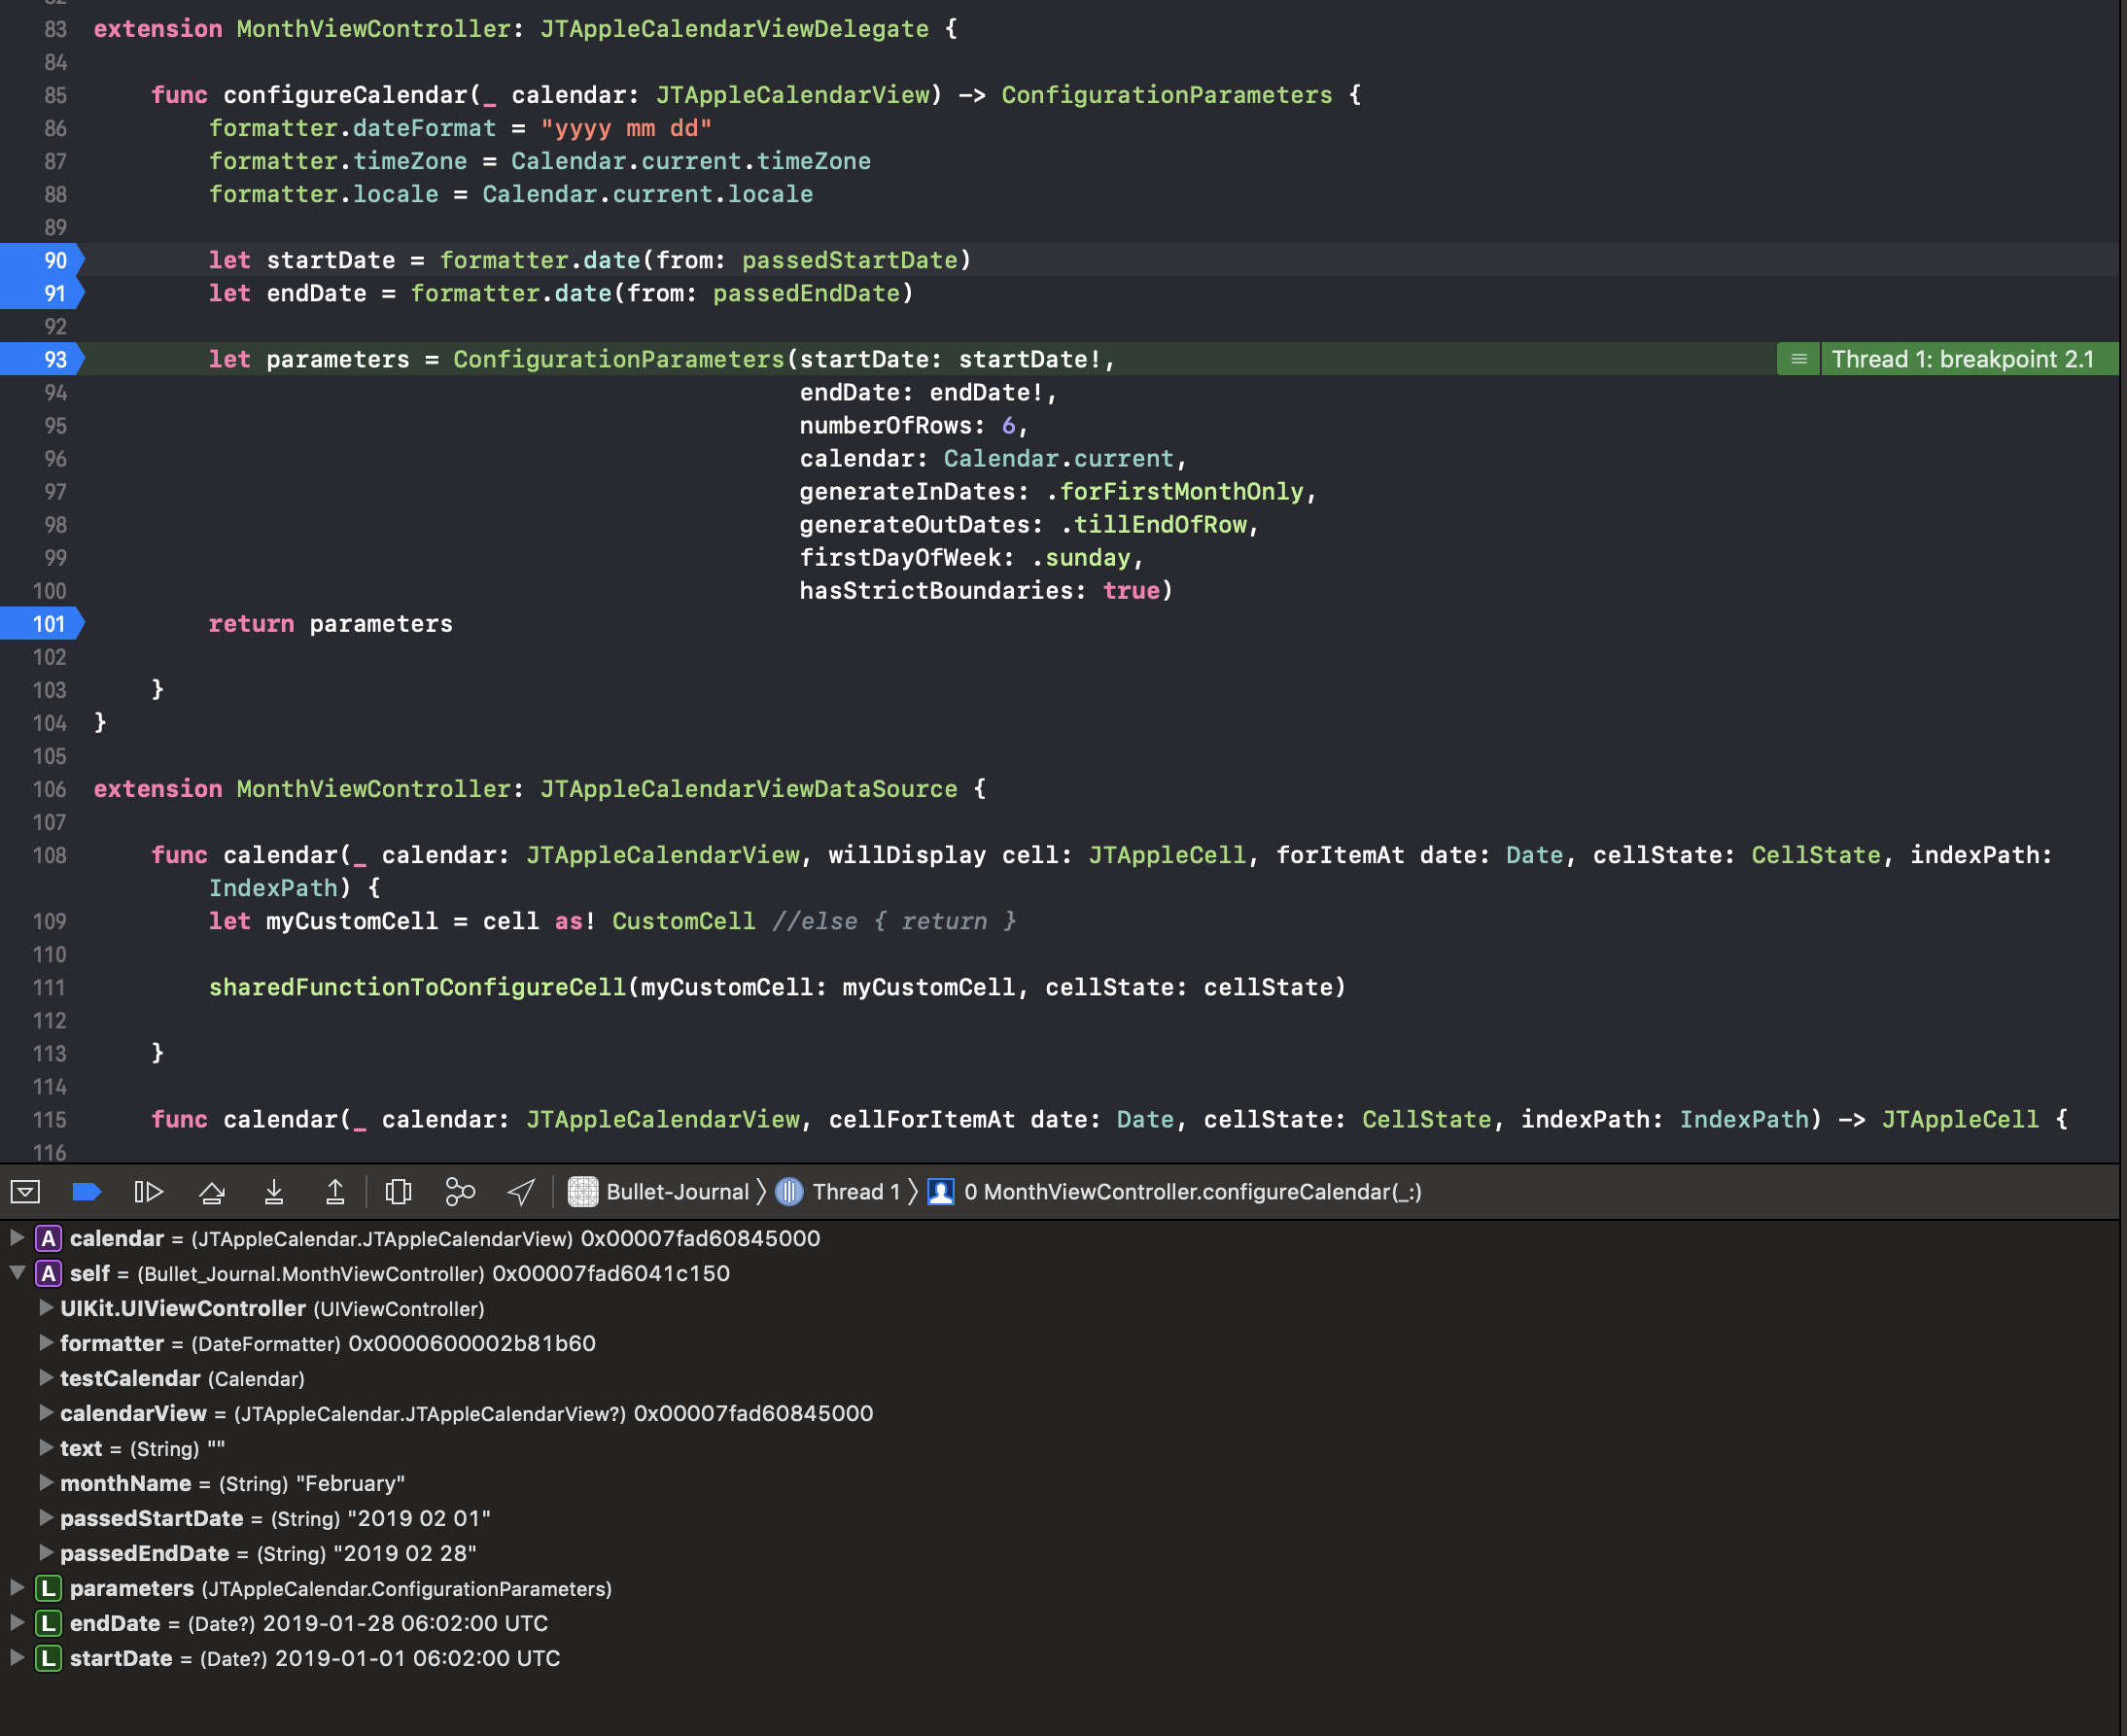Click passedEndDate argument on line 91
2127x1736 pixels.
click(806, 293)
